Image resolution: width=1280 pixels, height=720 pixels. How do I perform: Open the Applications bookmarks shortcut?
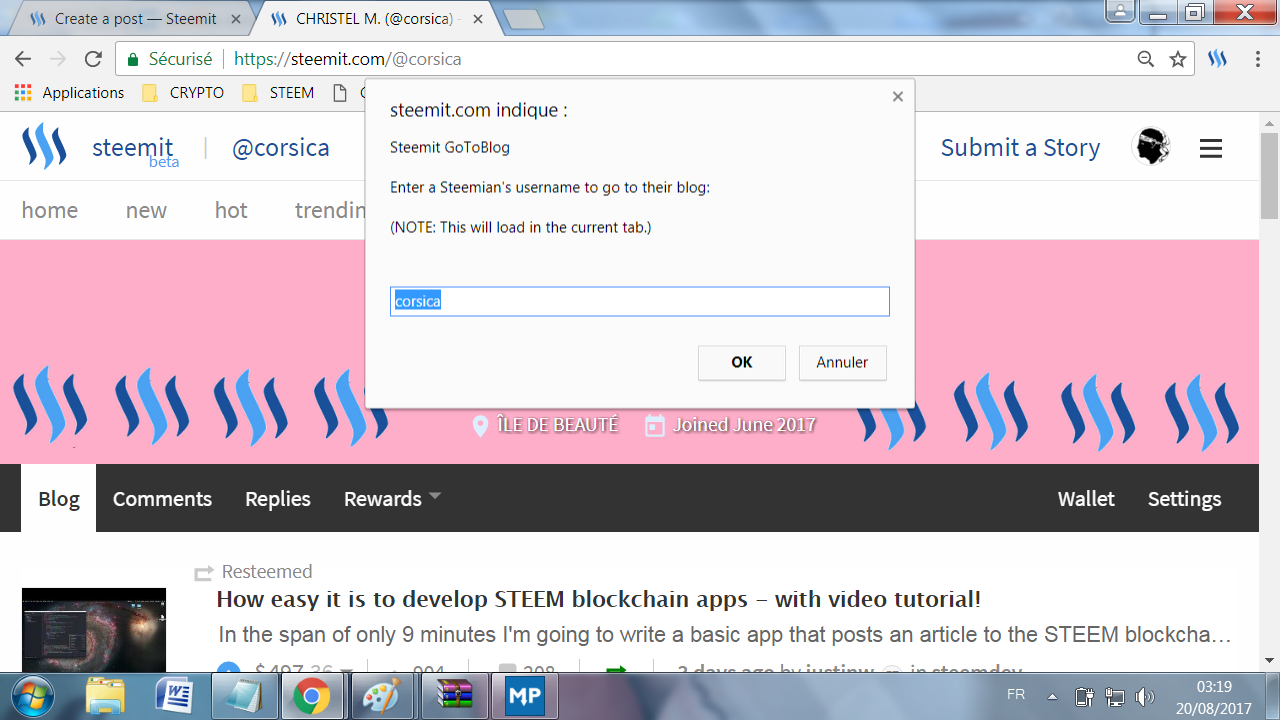(x=69, y=93)
